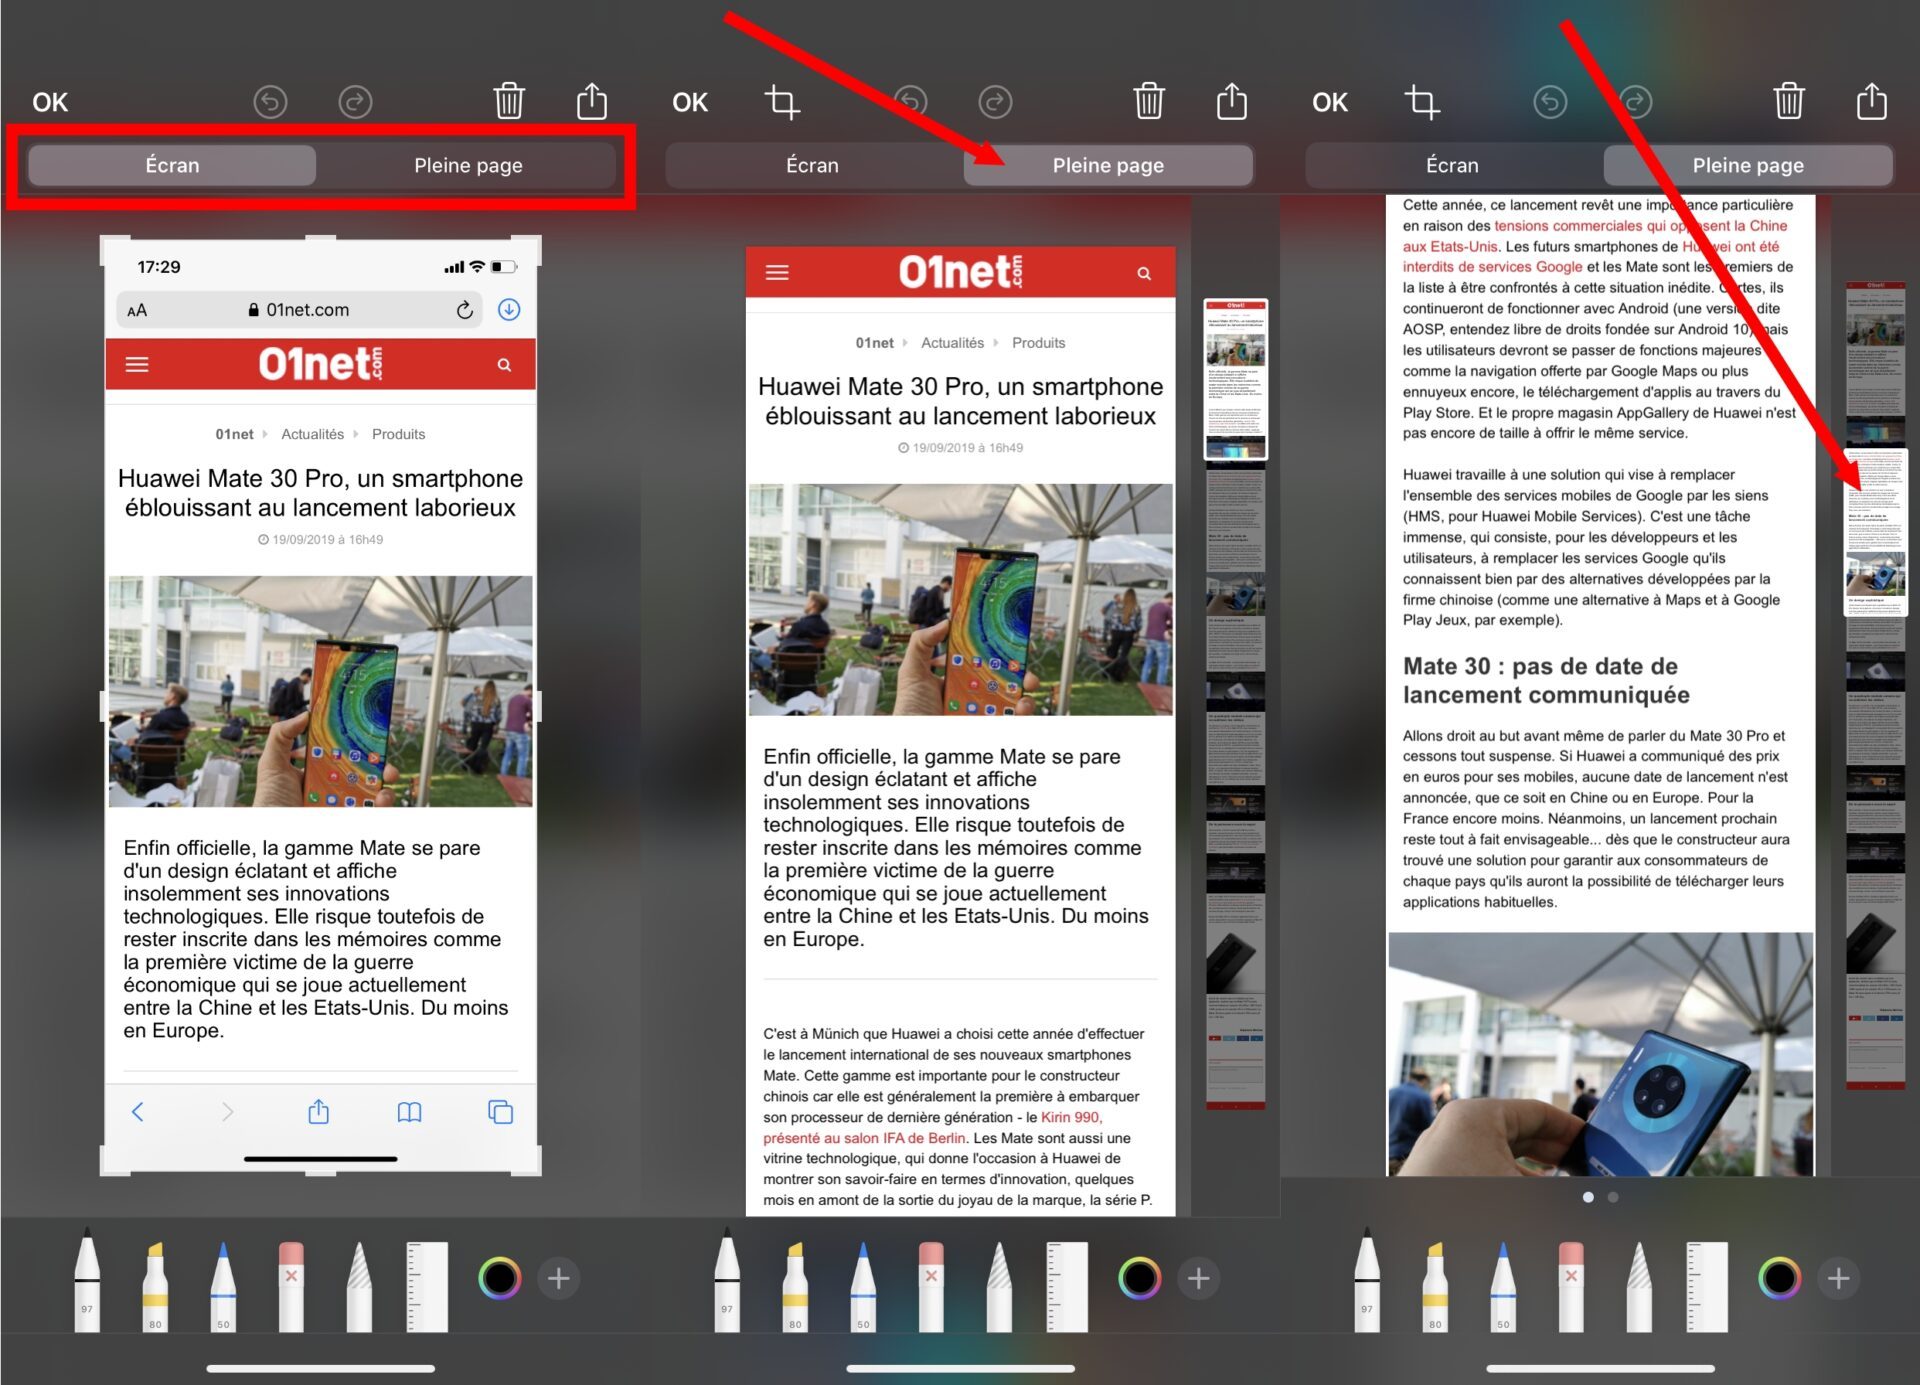Tap the share icon in the right editor
This screenshot has width=1920, height=1385.
click(1872, 101)
